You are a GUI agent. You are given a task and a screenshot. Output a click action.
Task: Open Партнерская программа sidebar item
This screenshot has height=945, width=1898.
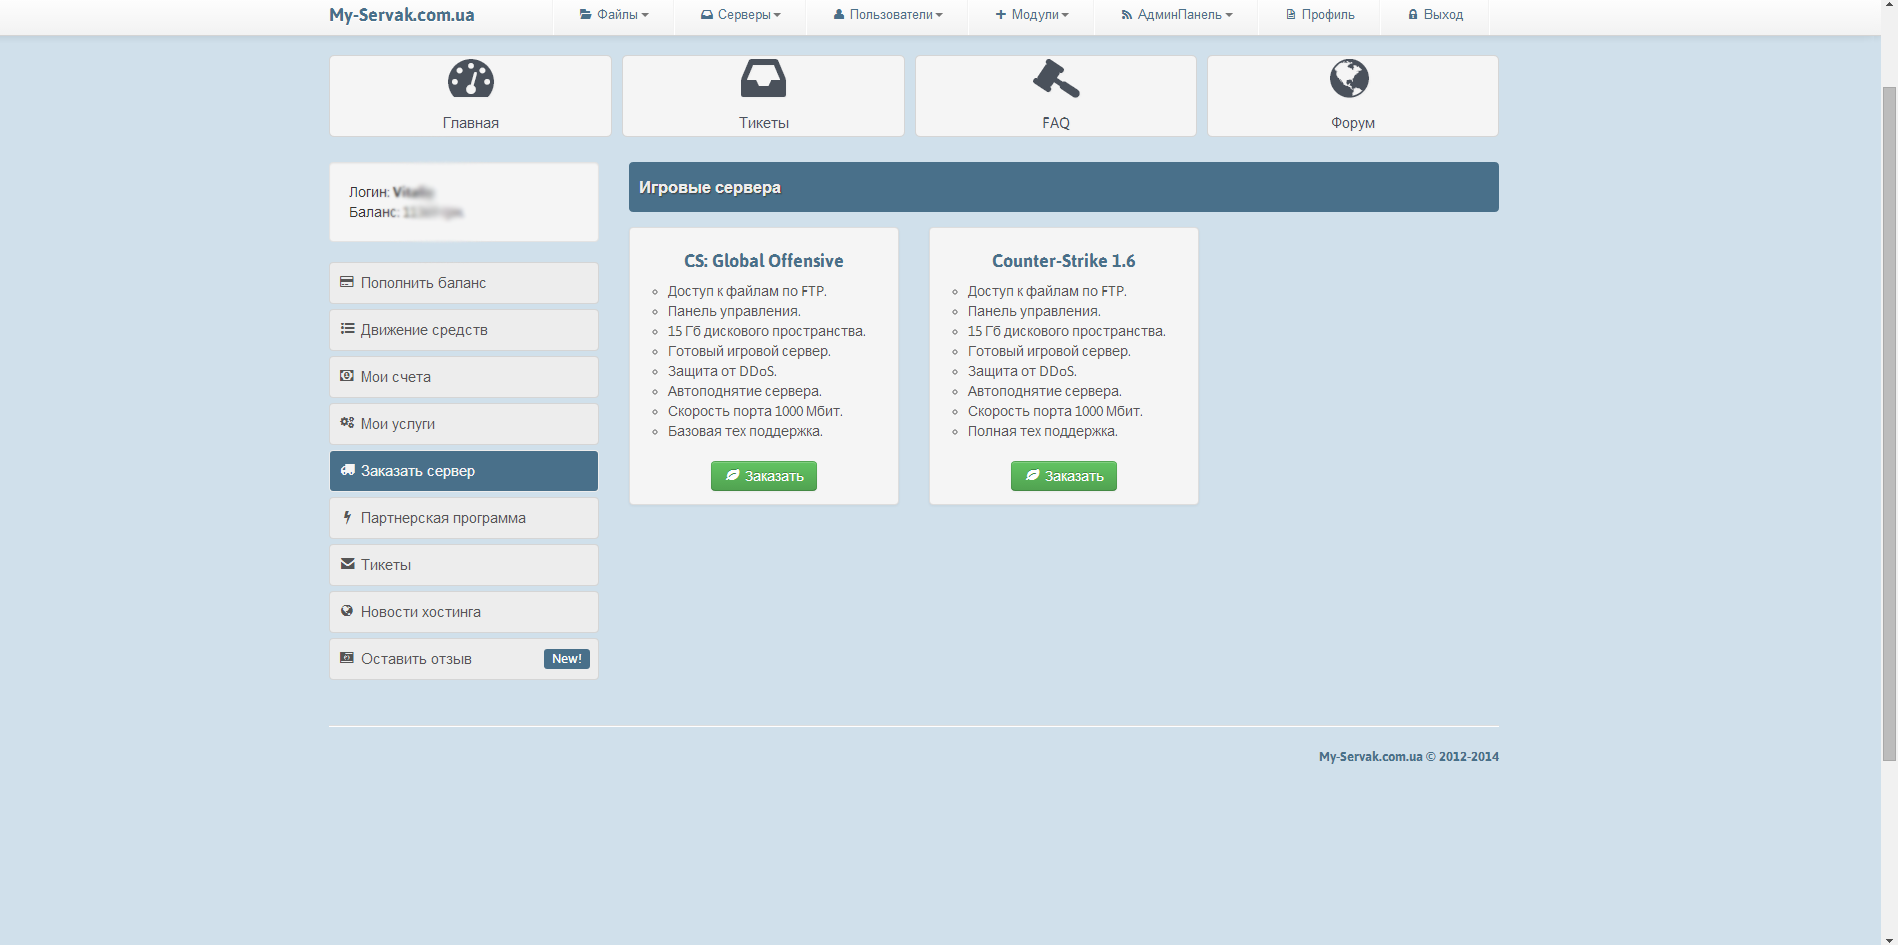464,518
